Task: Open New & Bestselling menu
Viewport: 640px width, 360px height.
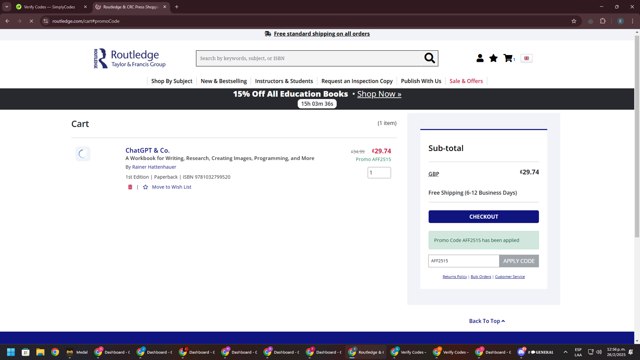Action: (224, 81)
